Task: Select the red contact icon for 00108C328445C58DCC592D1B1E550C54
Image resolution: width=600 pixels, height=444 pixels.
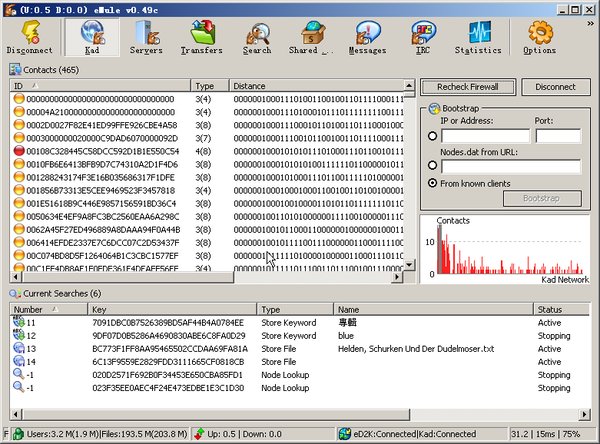Action: coord(19,151)
